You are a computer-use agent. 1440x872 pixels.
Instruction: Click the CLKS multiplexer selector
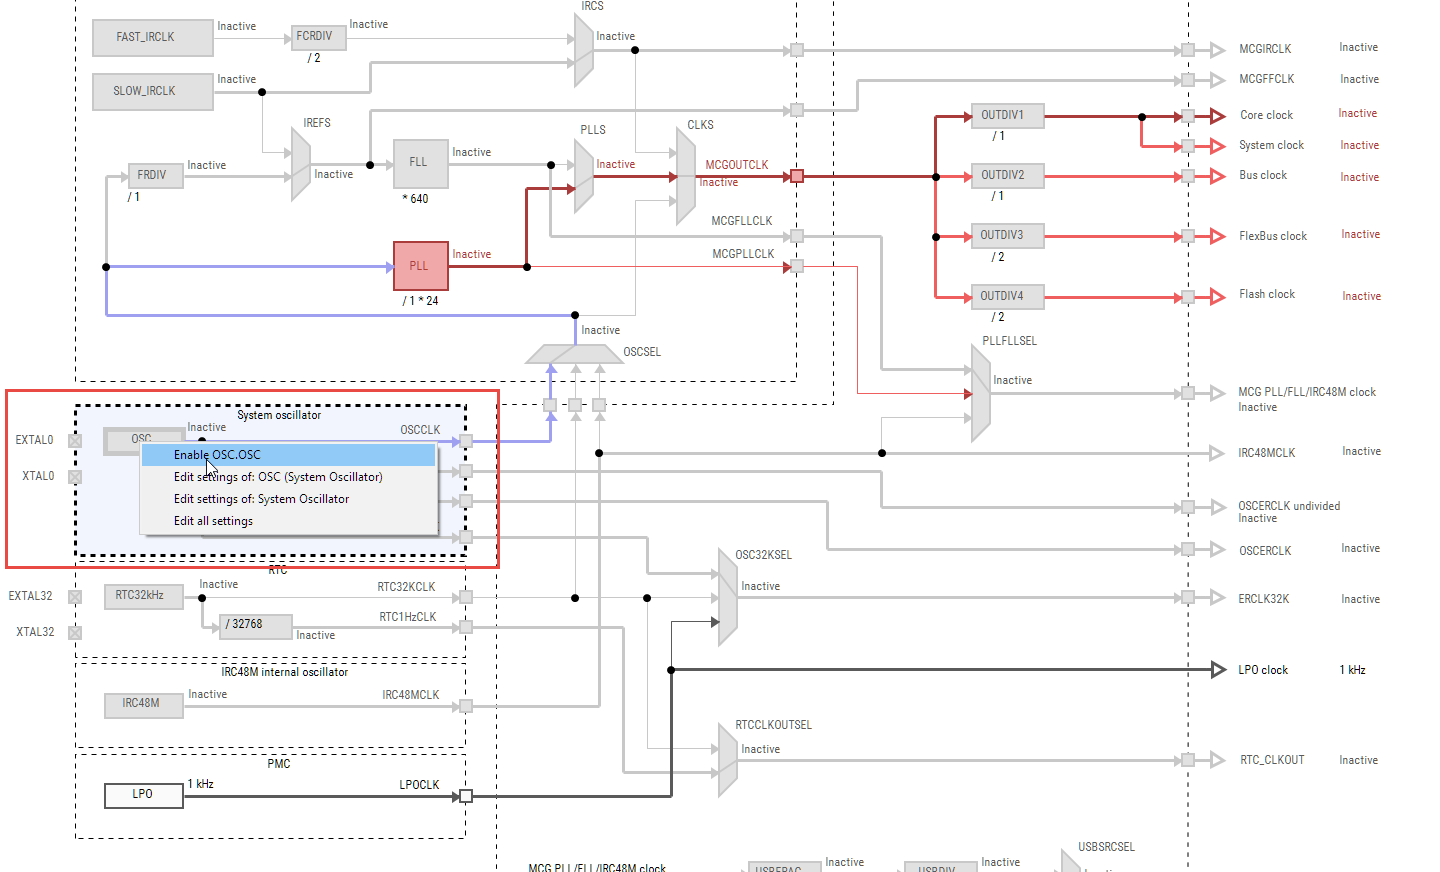point(685,177)
